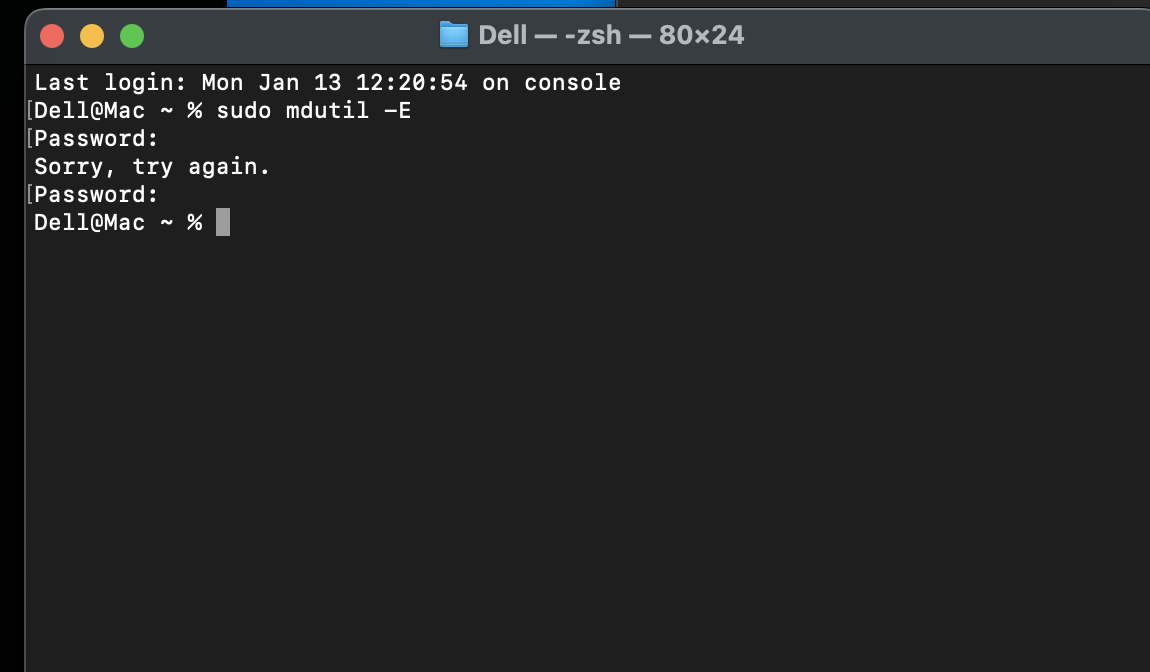Viewport: 1150px width, 672px height.
Task: Click the gray block cursor at the prompt
Action: [223, 222]
